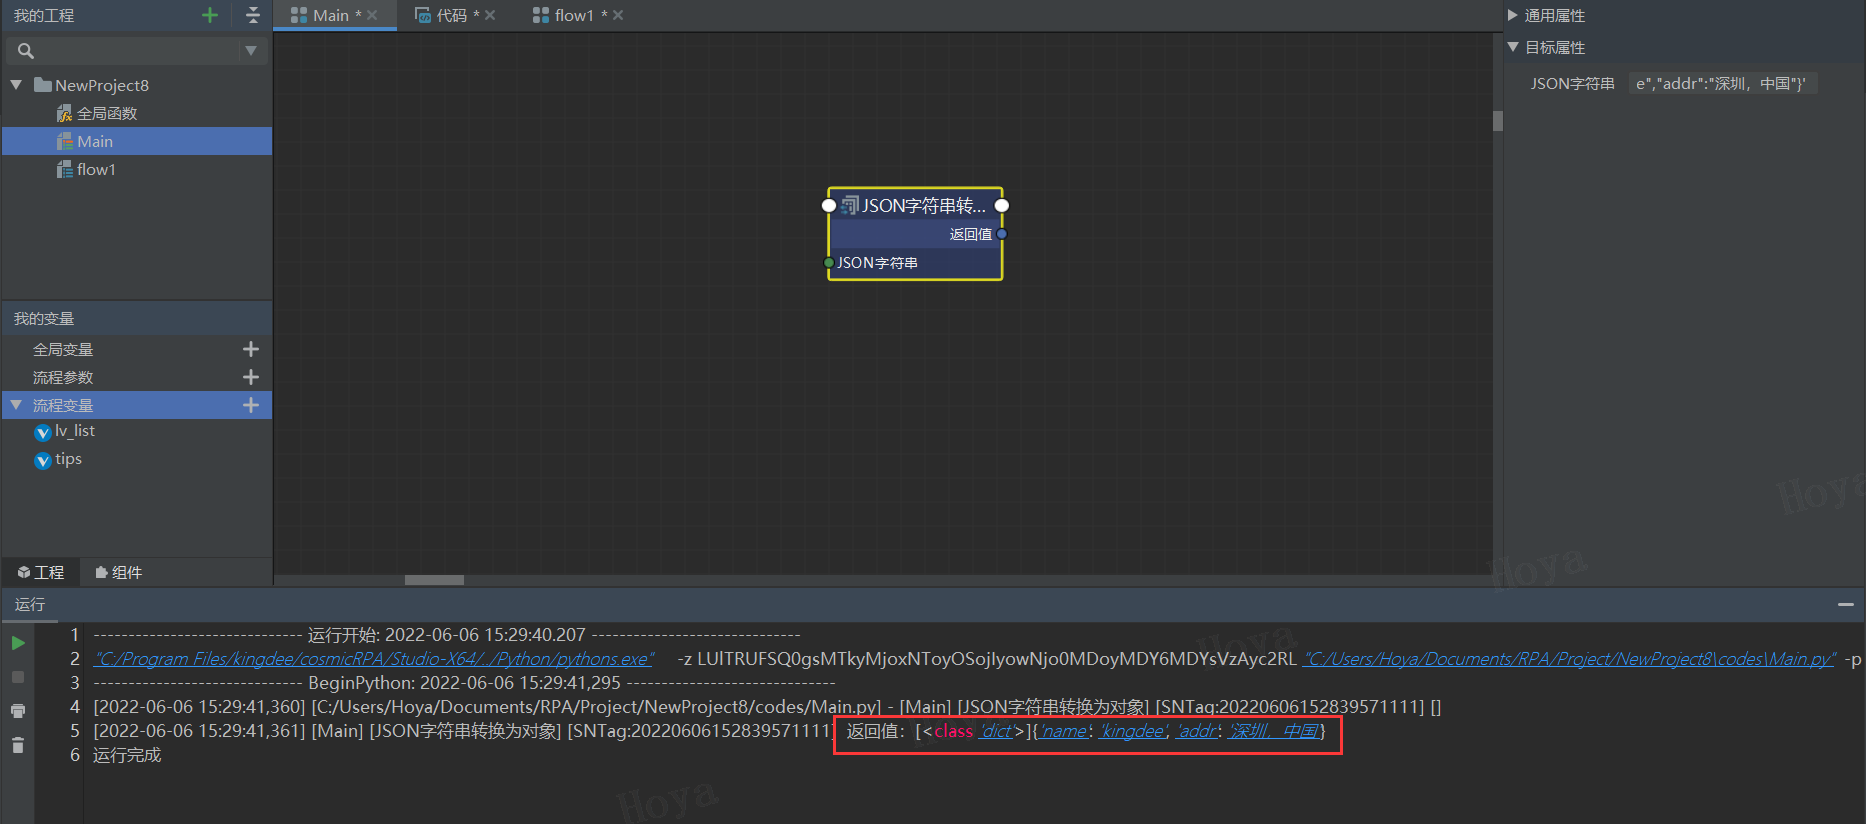Click the flow1 file icon

(64, 169)
